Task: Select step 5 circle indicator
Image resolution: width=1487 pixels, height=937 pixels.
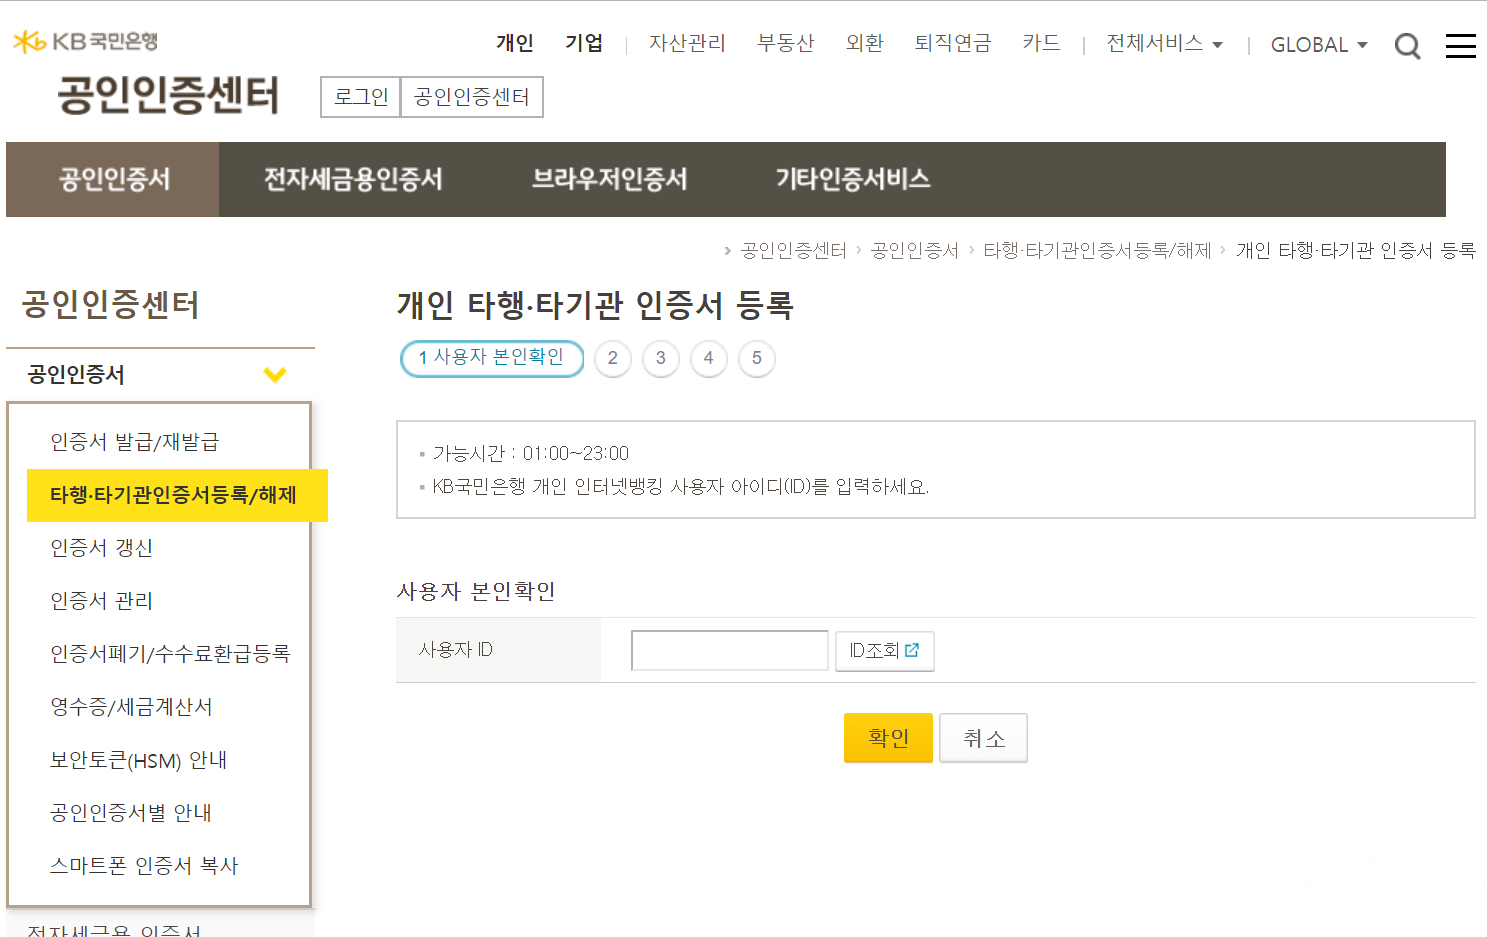Action: tap(757, 358)
